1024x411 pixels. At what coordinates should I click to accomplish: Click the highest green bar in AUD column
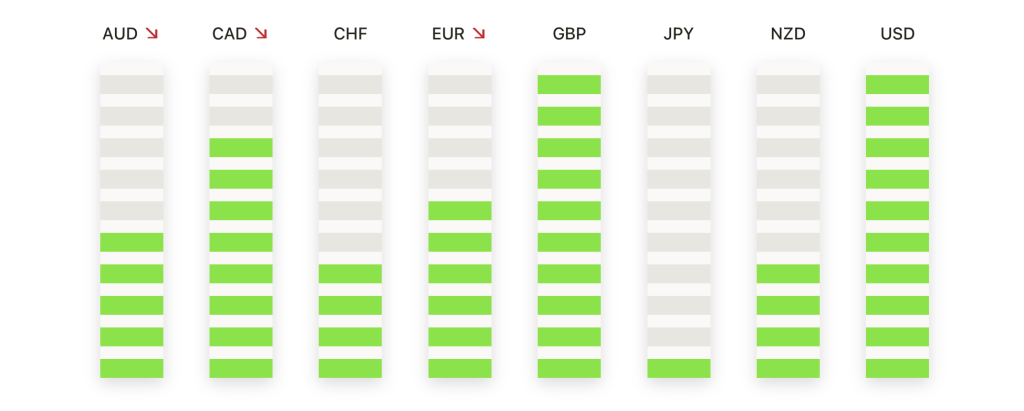[131, 242]
